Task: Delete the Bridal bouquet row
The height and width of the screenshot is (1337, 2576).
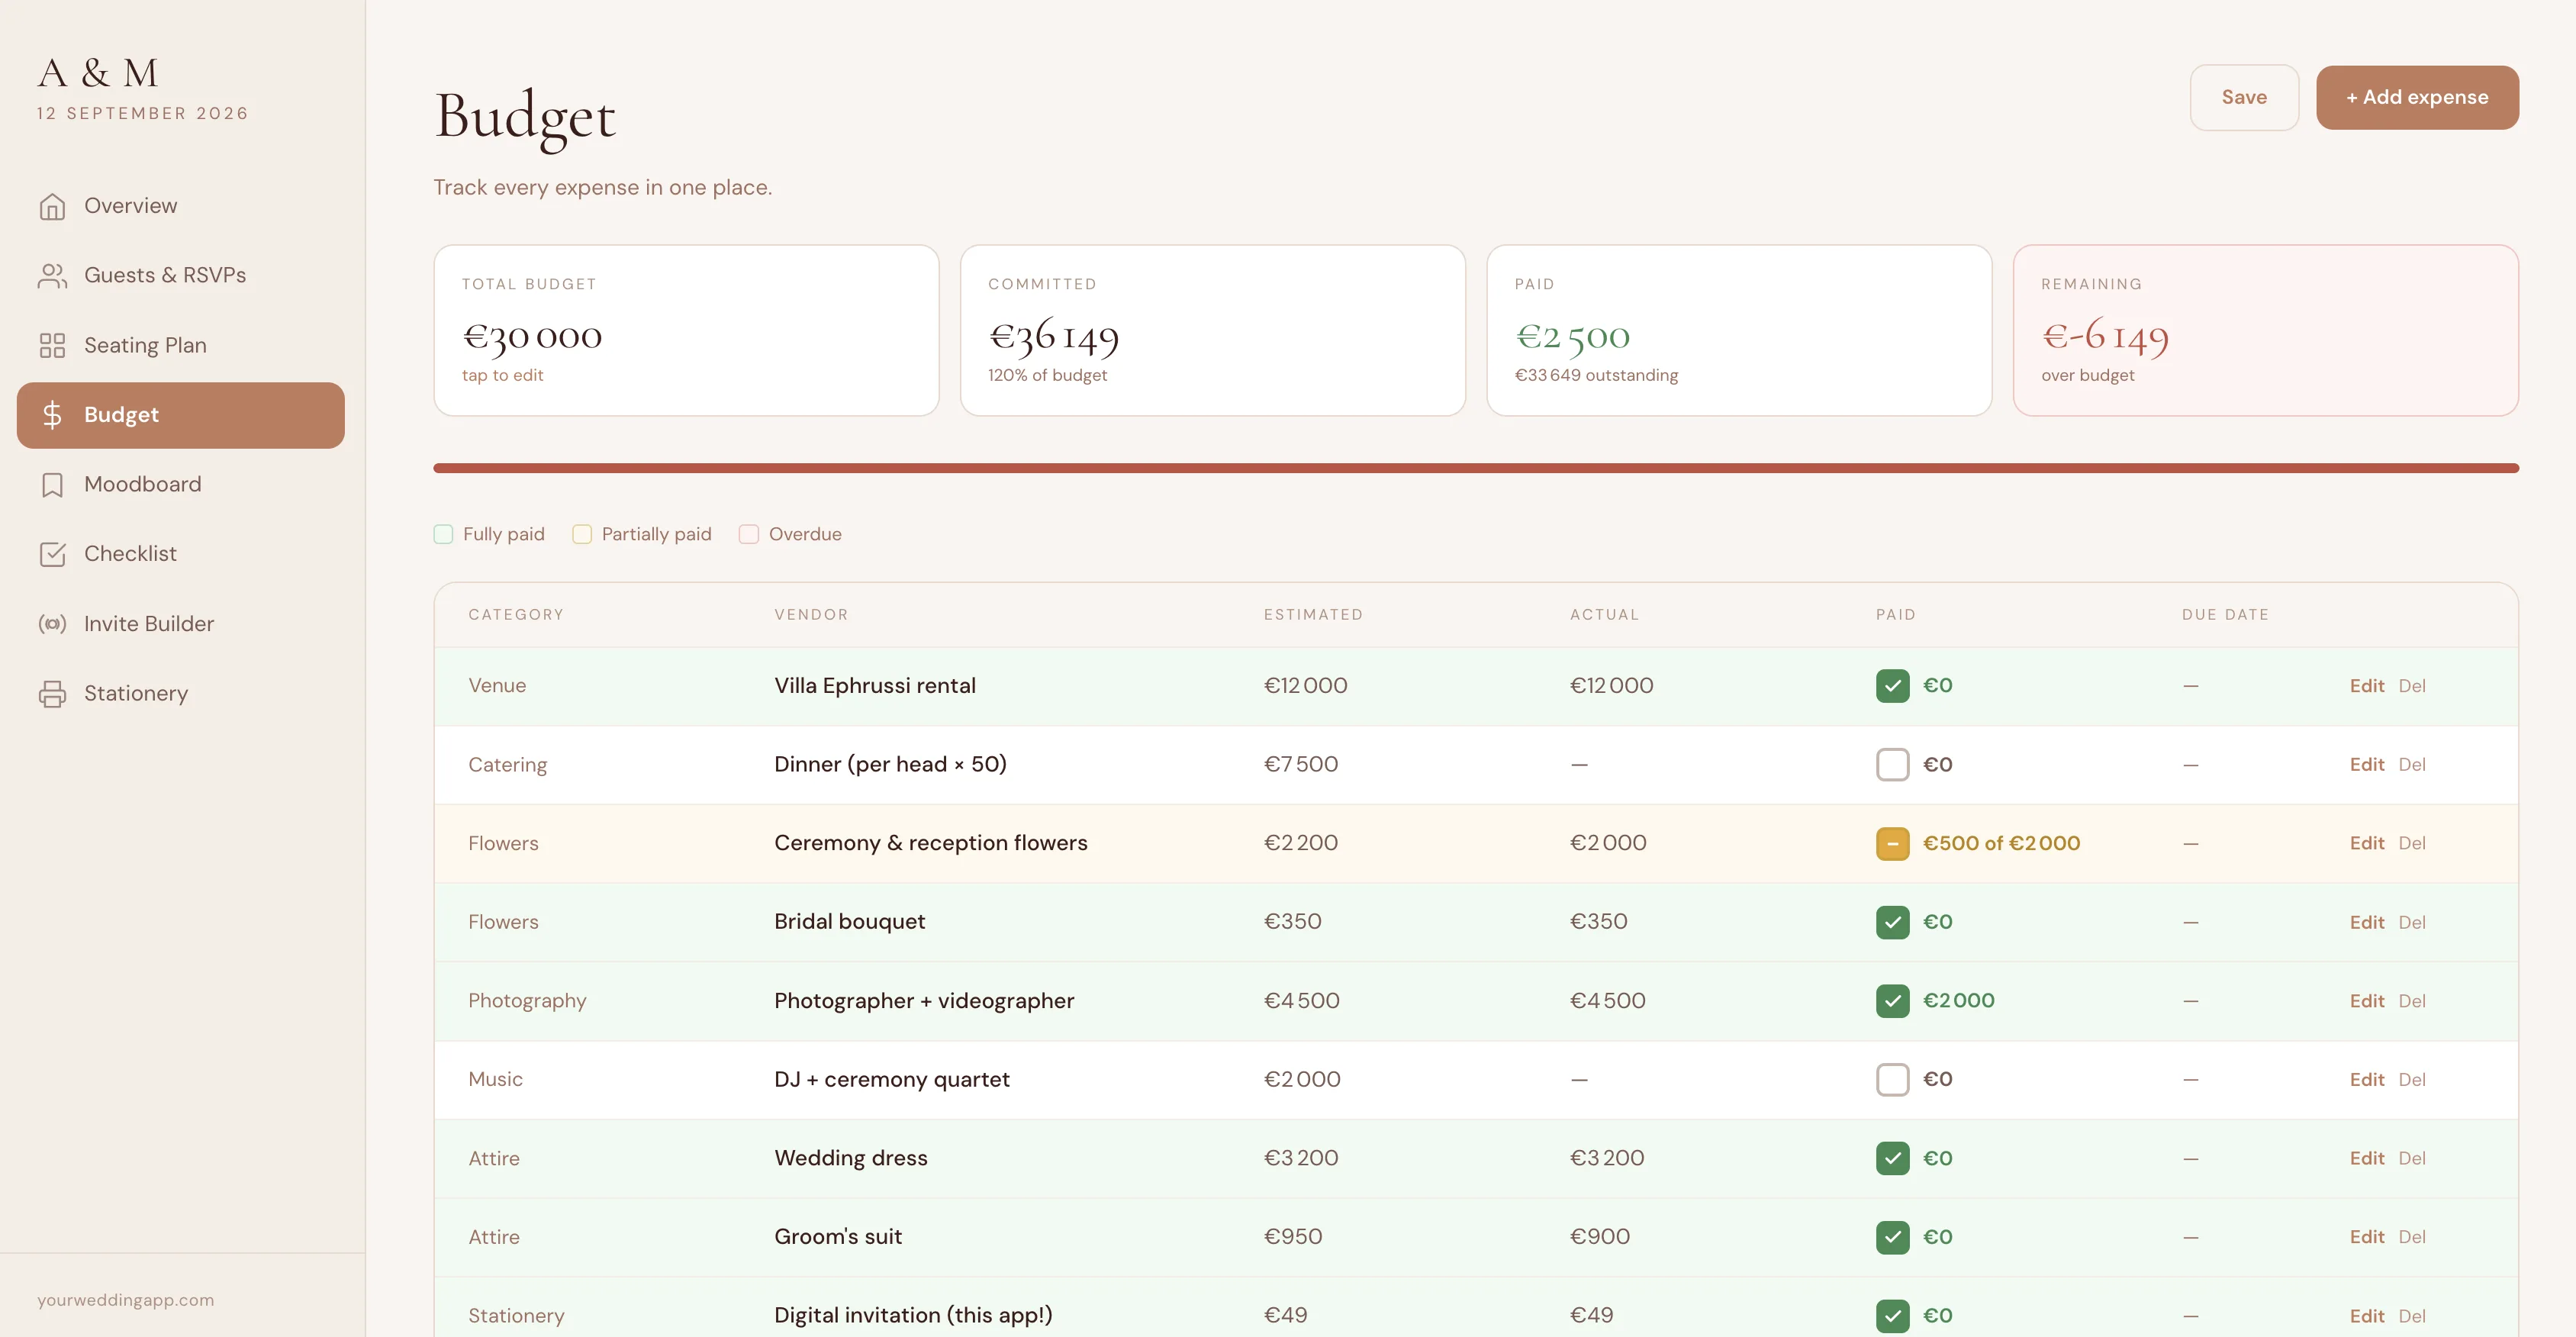Action: pyautogui.click(x=2411, y=922)
